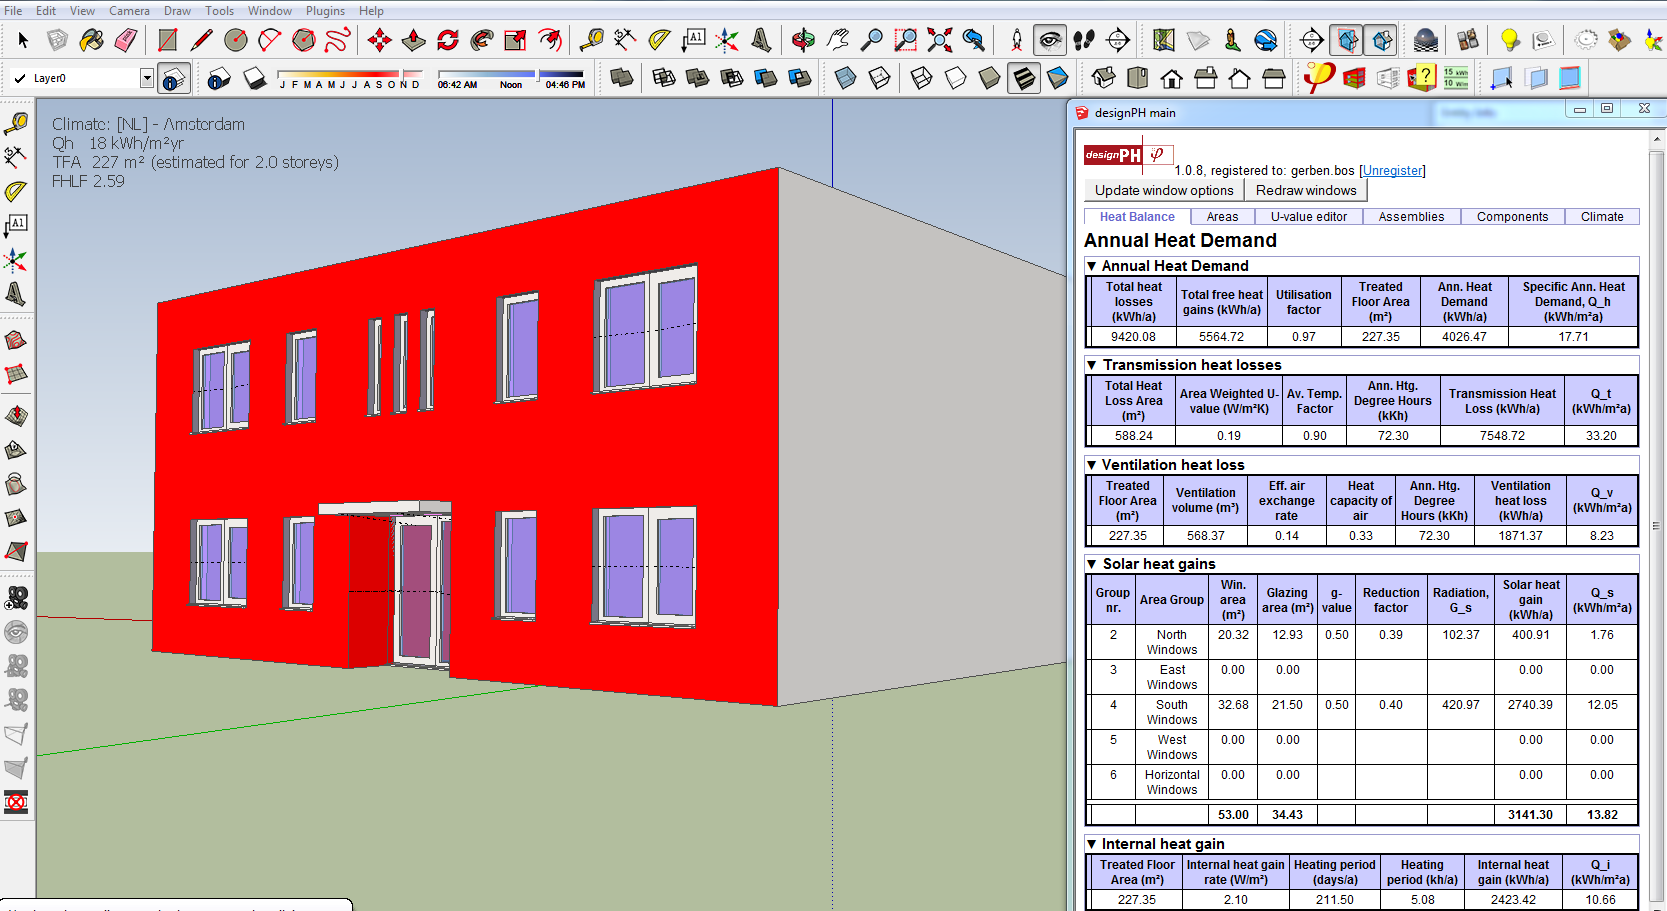Viewport: 1667px width, 911px height.
Task: Click the designPH question mark help icon
Action: (1421, 77)
